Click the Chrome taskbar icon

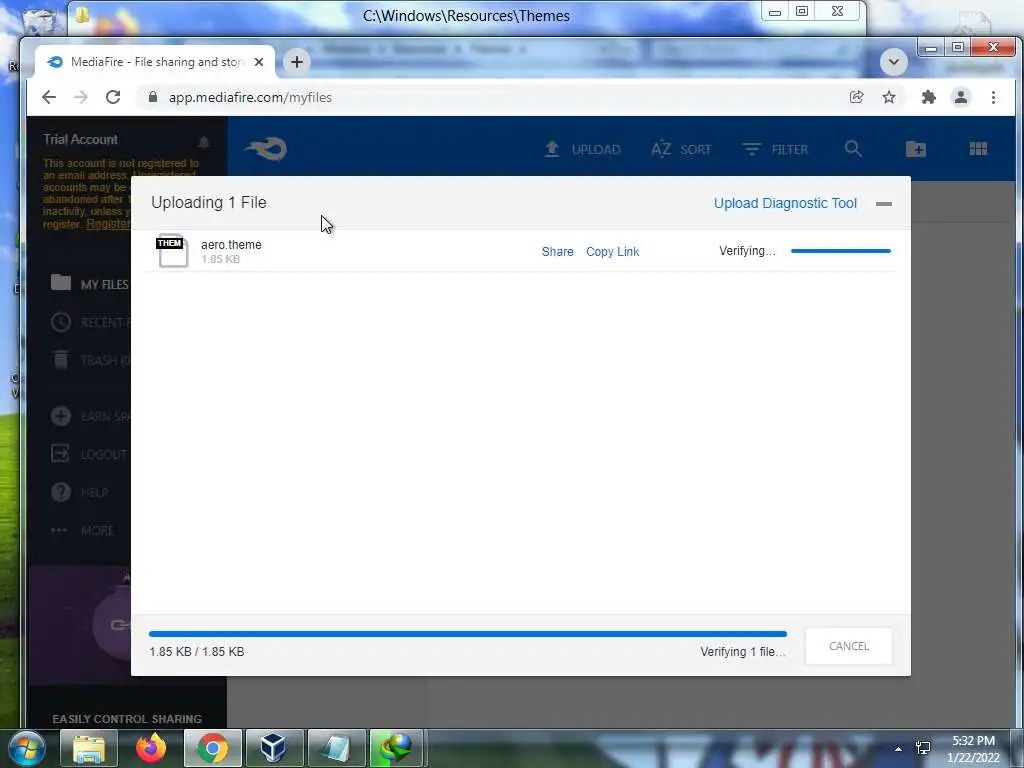pos(213,748)
